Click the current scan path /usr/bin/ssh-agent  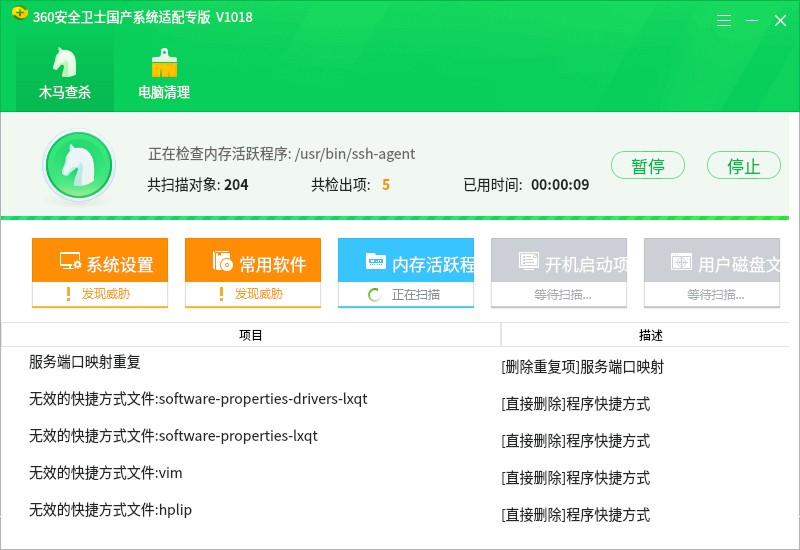tap(355, 154)
